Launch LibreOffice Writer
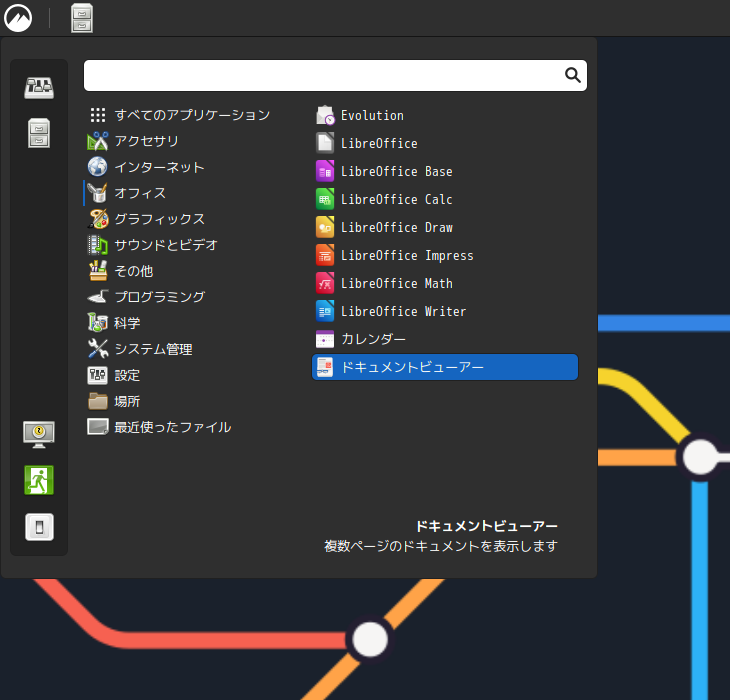730x700 pixels. [445, 311]
